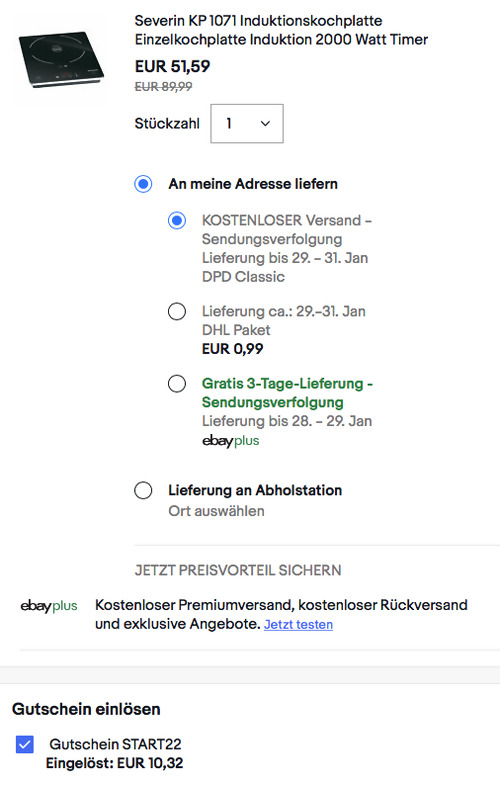Click the EUR 51,59 price
The height and width of the screenshot is (785, 500).
pos(172,66)
